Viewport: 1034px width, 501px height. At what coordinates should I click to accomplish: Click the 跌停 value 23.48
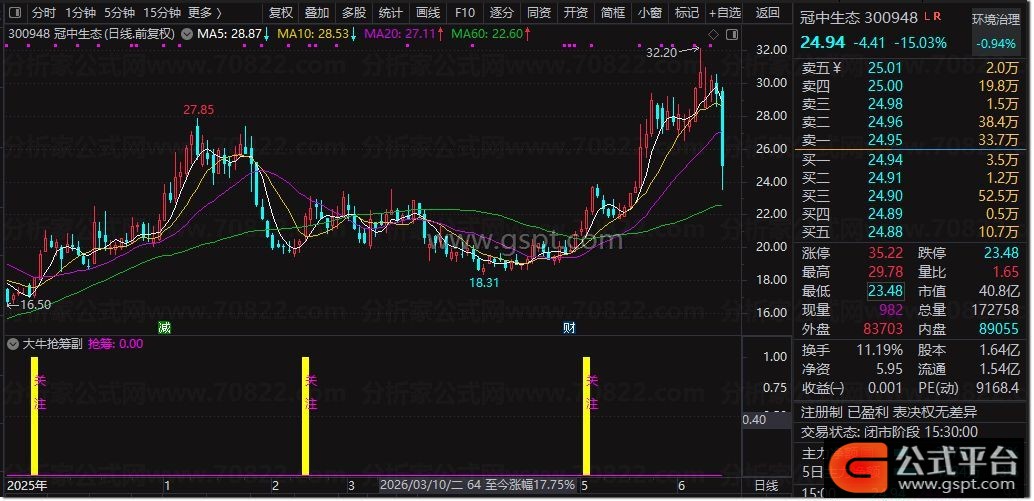click(1000, 253)
